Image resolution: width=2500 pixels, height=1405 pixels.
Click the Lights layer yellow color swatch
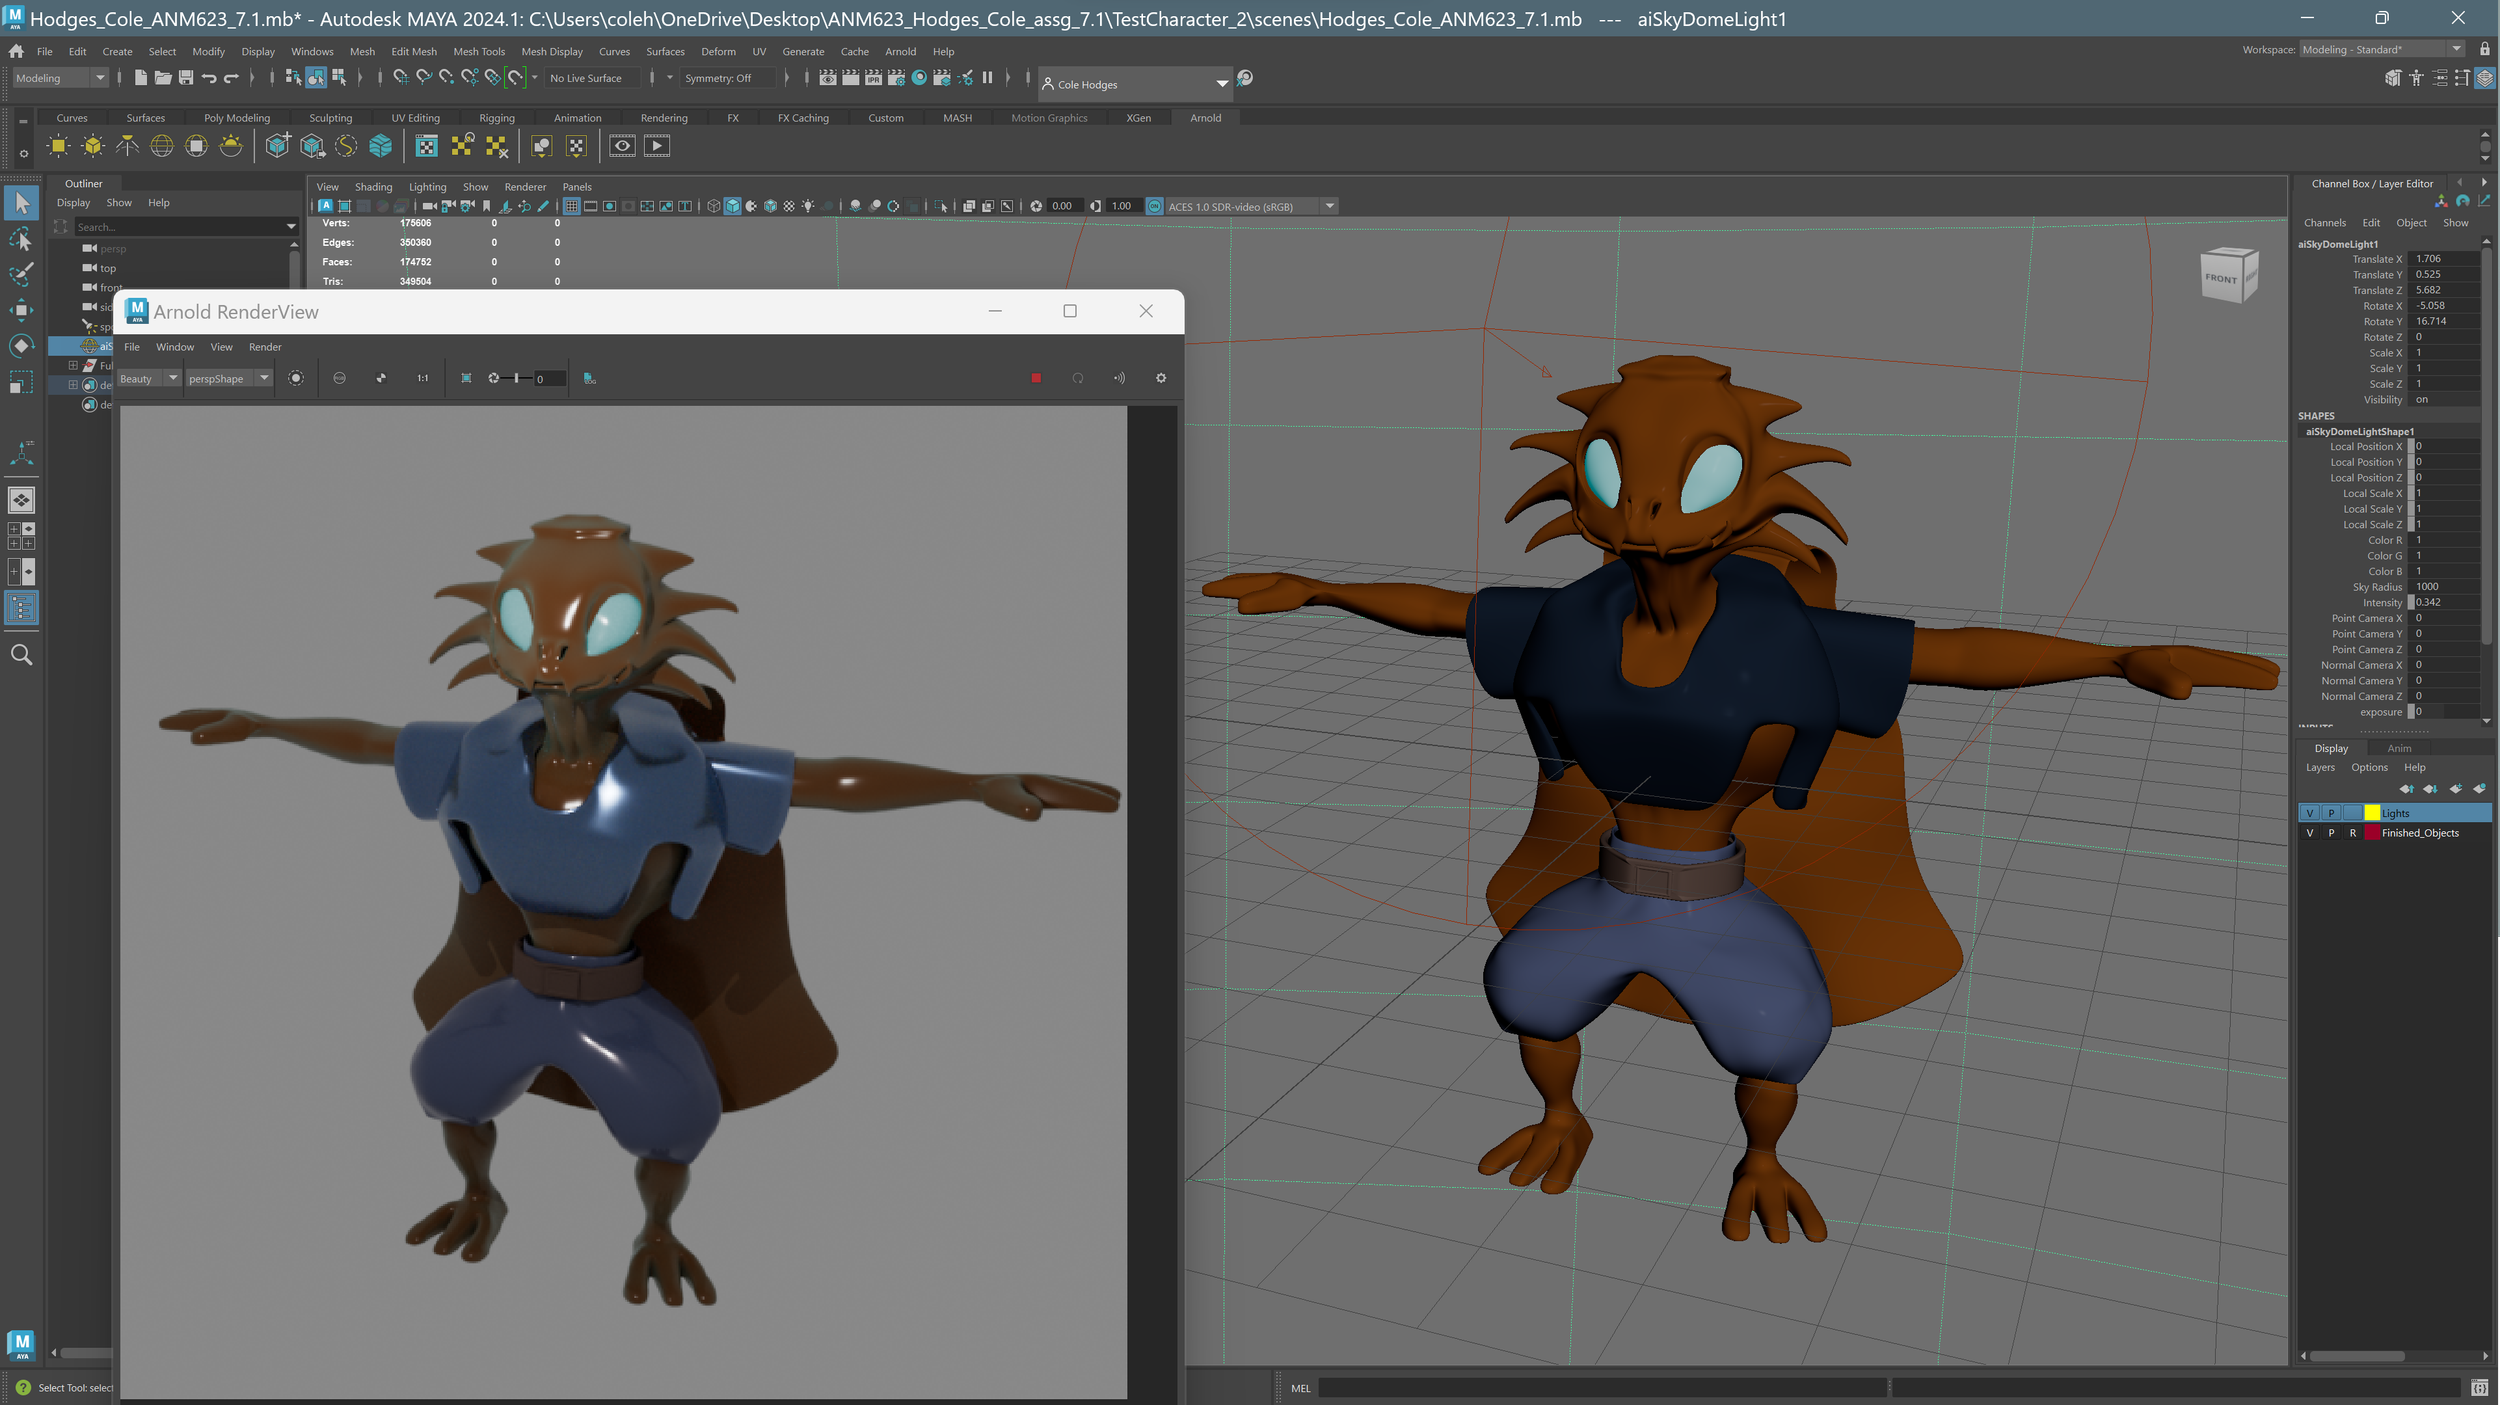click(x=2372, y=813)
